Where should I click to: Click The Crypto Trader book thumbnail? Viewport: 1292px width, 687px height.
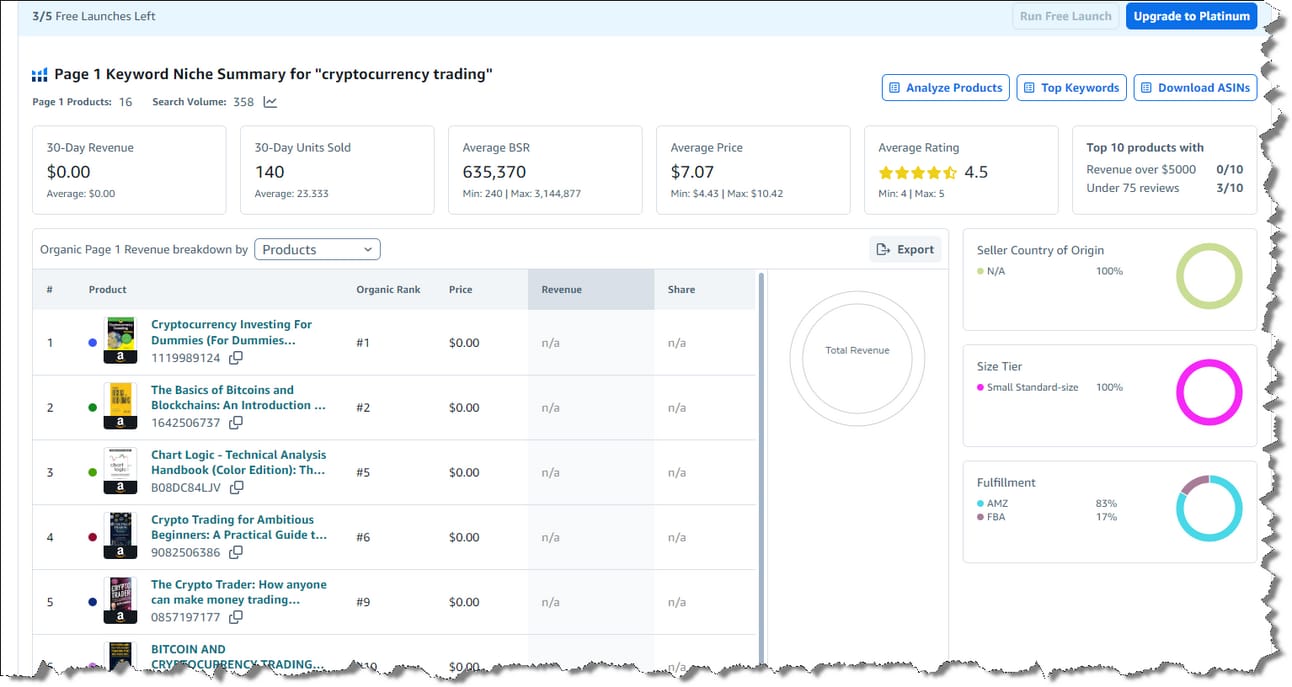point(120,593)
